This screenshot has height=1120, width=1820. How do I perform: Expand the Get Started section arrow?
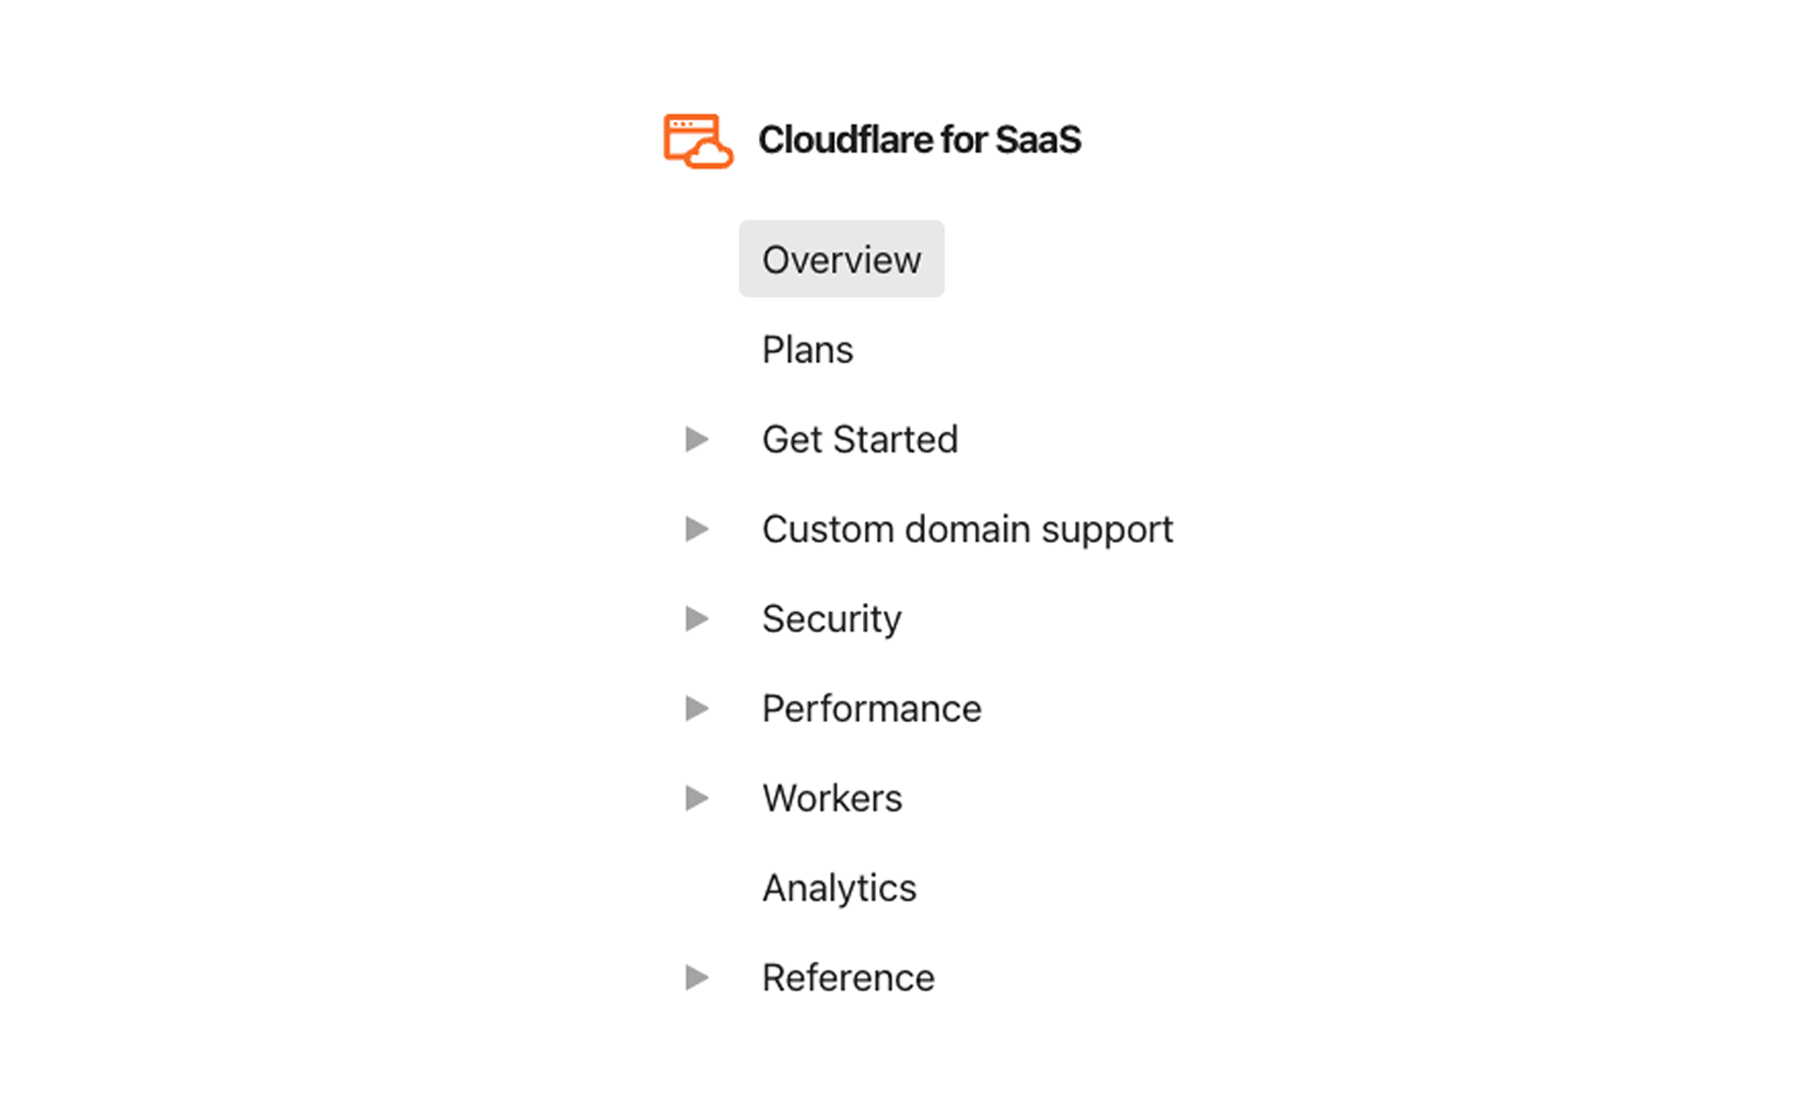click(697, 439)
